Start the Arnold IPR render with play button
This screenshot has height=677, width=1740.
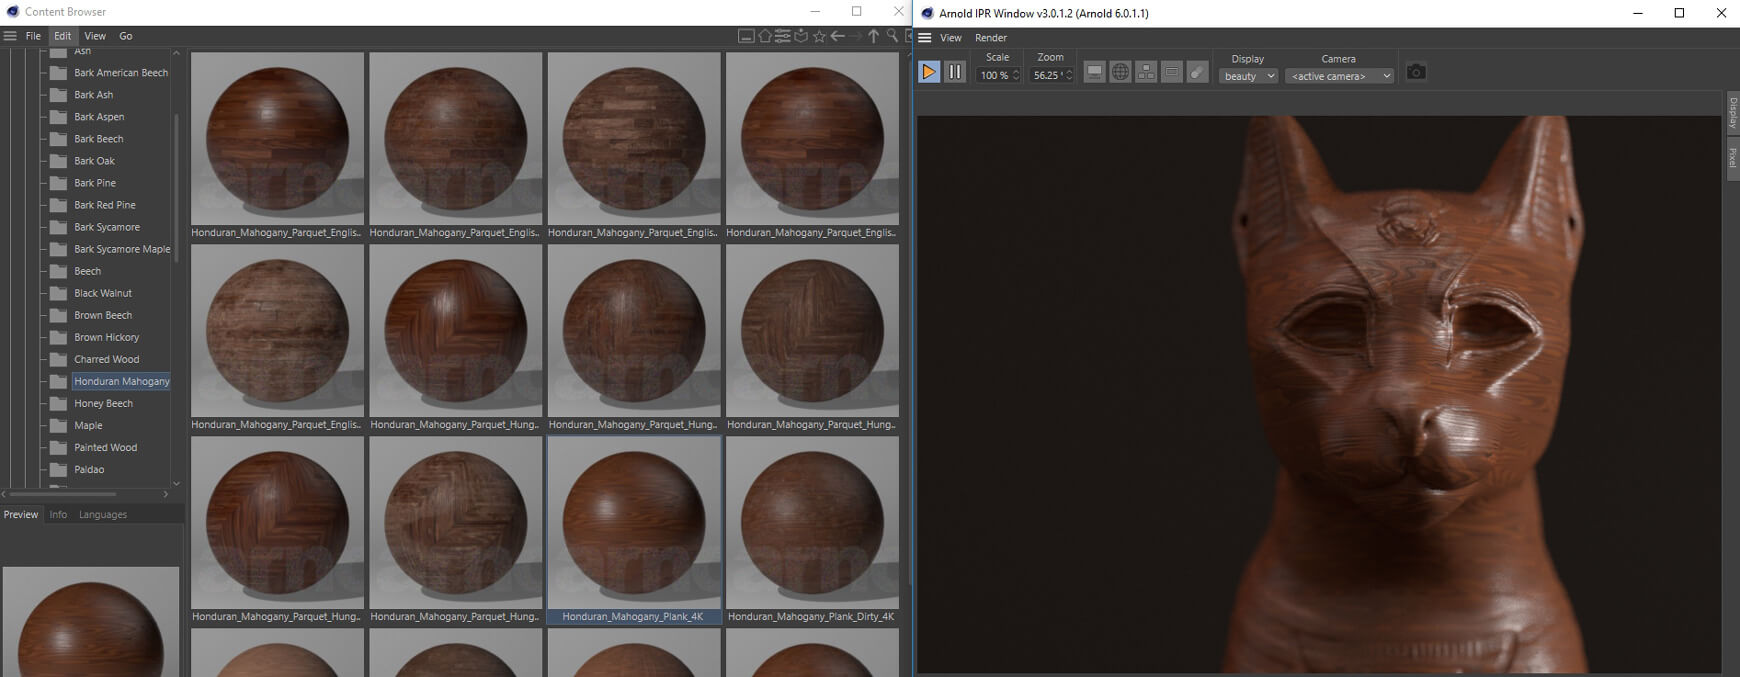tap(929, 72)
